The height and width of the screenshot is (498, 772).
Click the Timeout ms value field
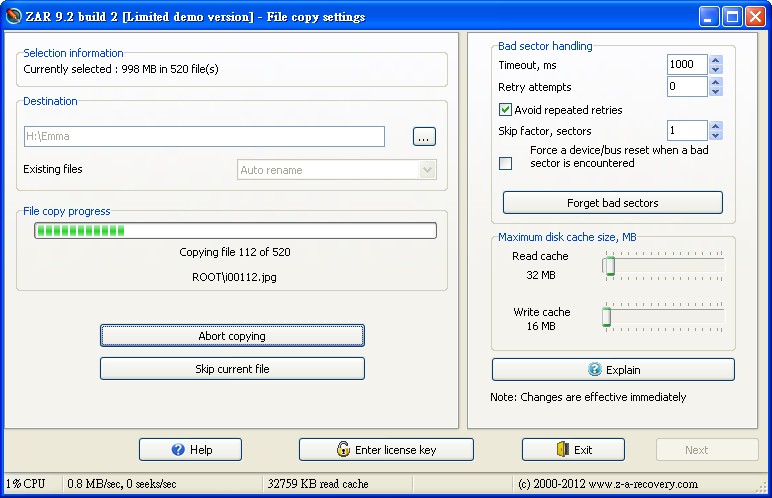tap(687, 65)
